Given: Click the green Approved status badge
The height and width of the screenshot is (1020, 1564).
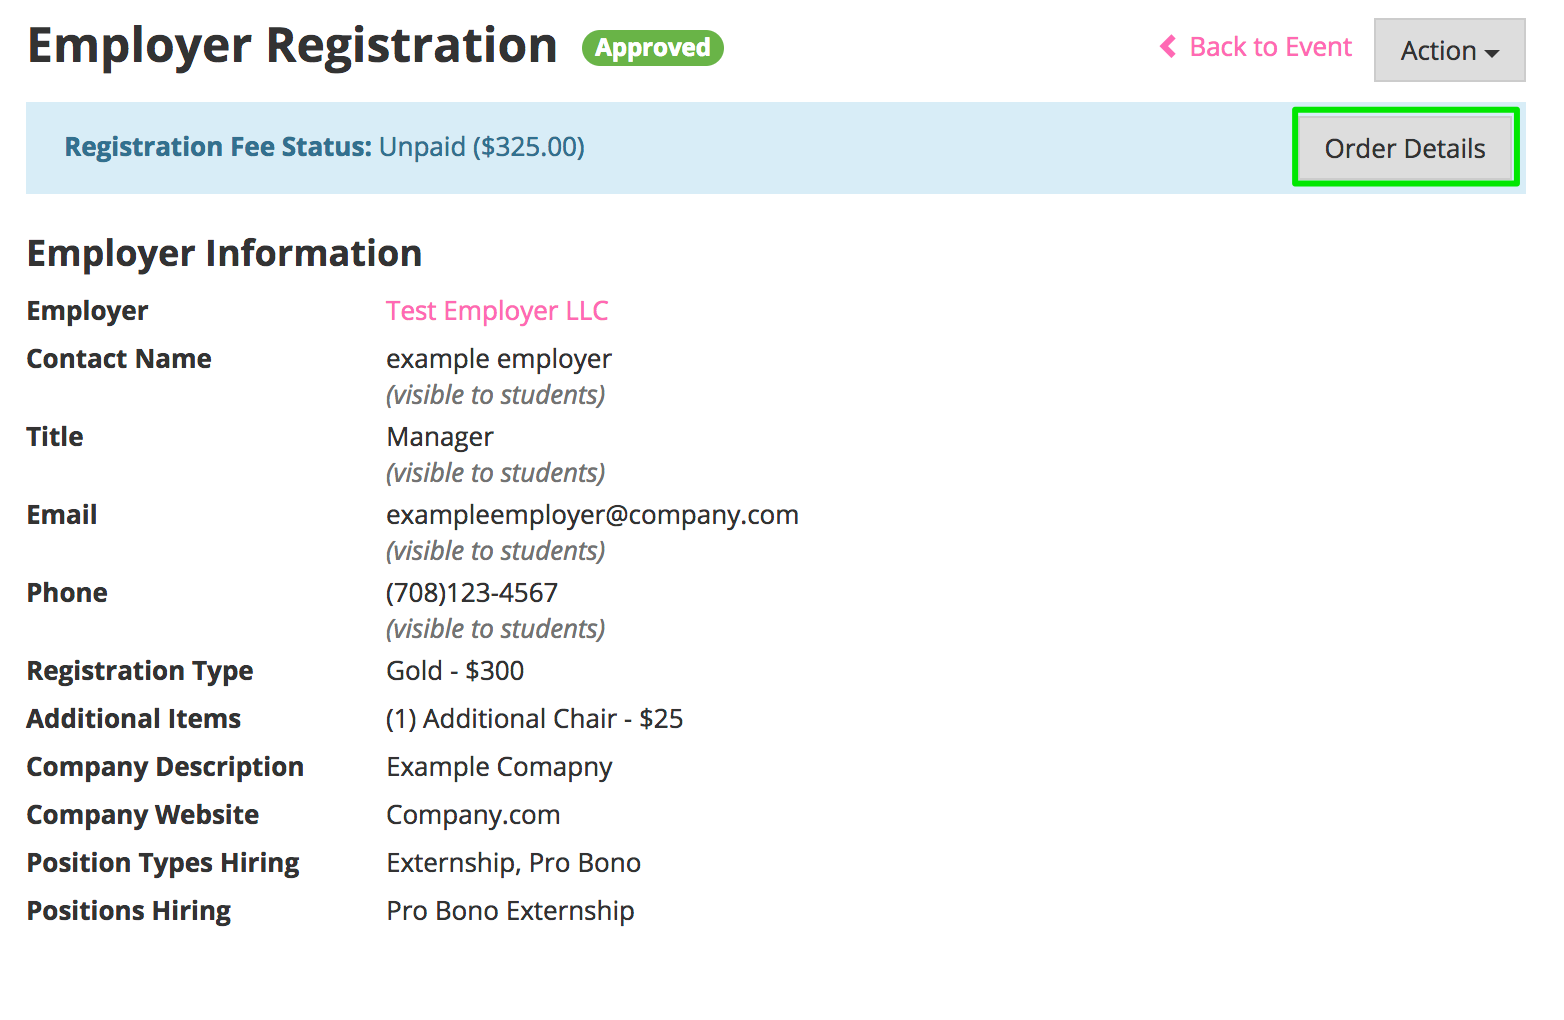Looking at the screenshot, I should click(653, 48).
